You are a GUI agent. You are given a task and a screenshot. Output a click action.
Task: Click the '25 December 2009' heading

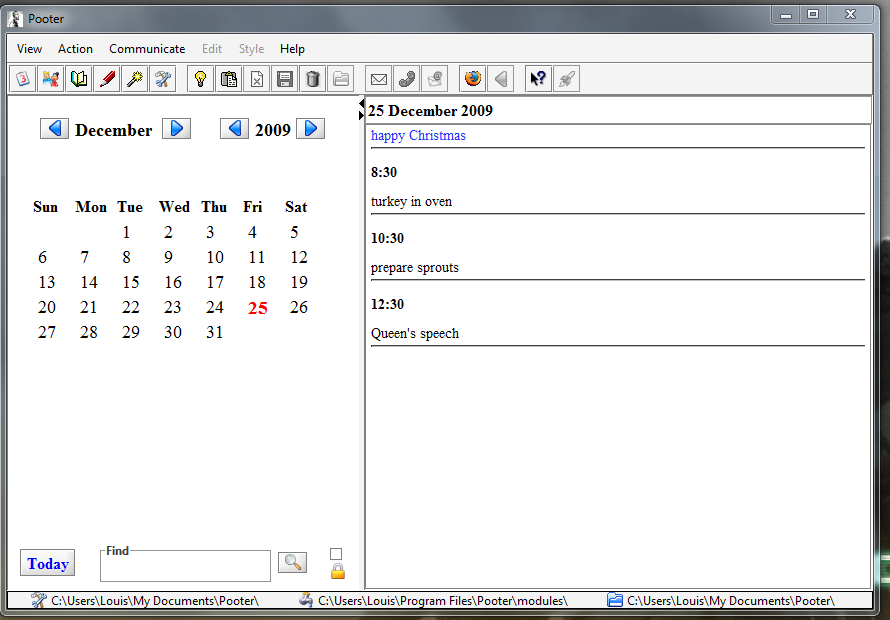430,111
